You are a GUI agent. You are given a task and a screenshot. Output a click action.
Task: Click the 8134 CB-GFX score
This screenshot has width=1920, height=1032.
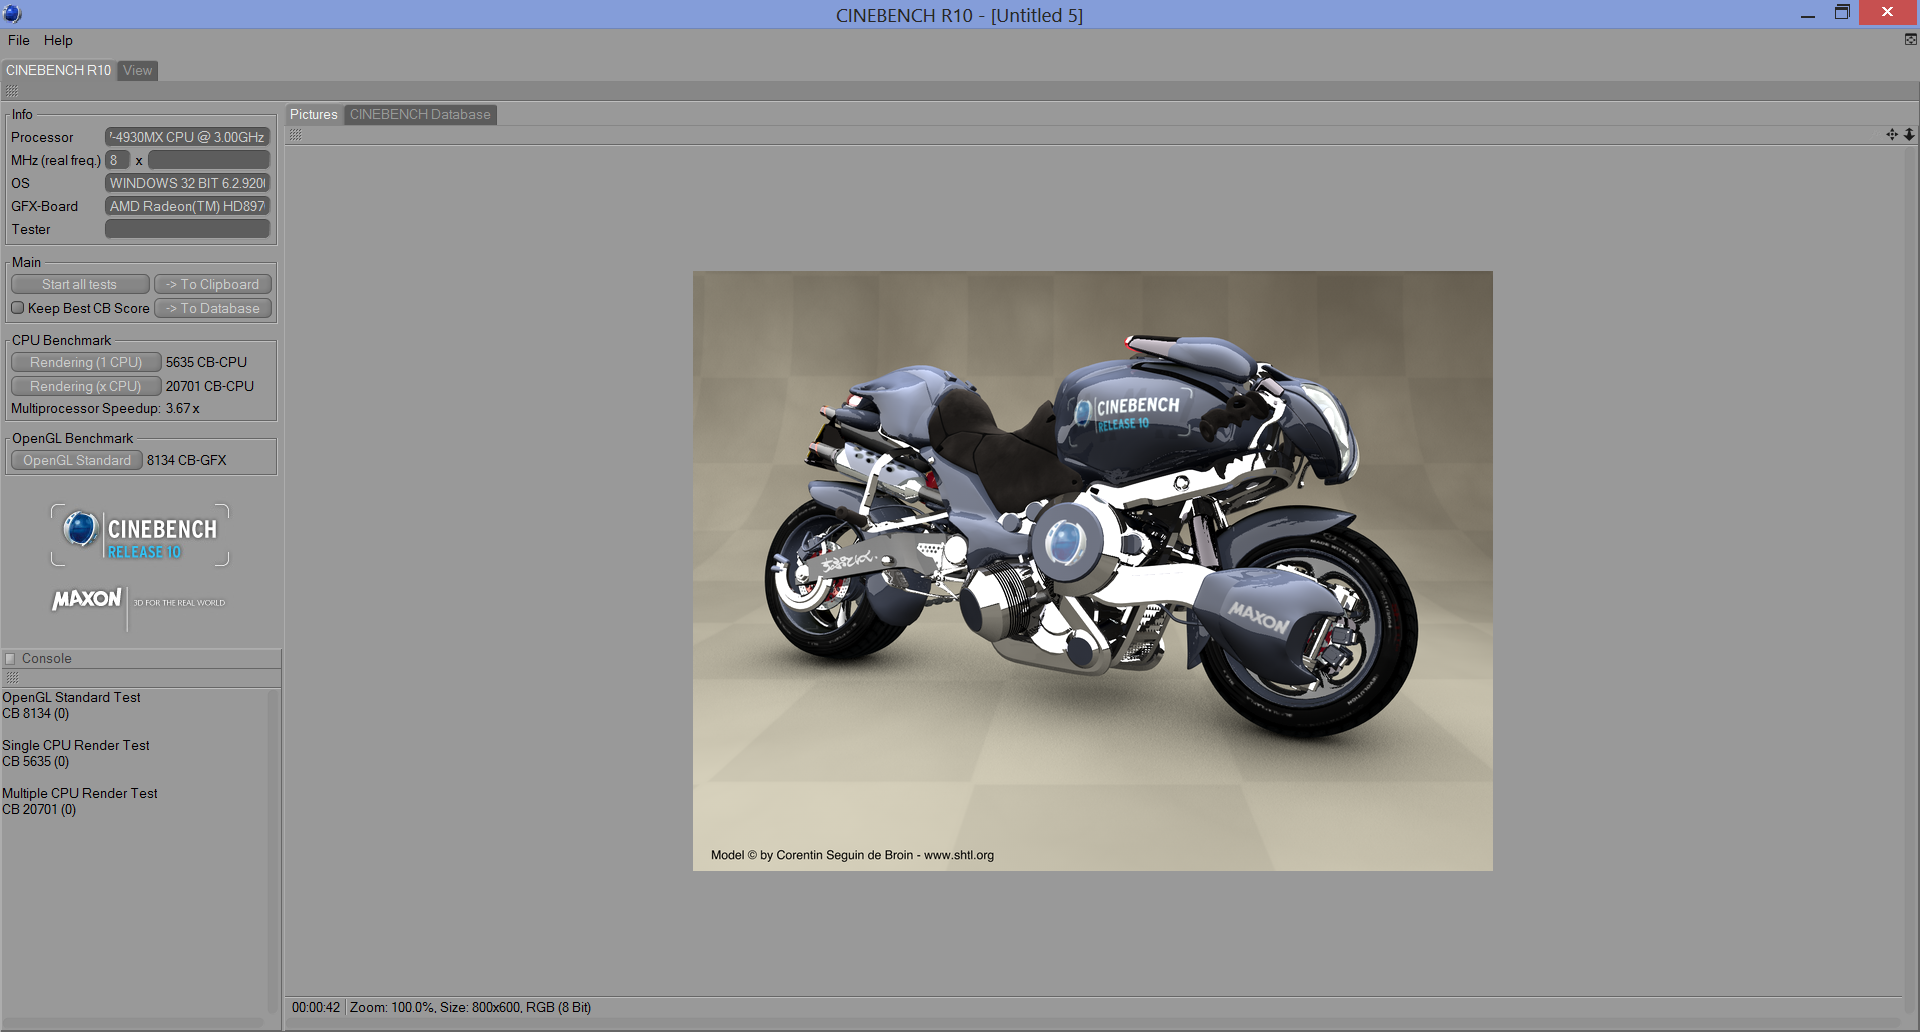click(187, 460)
